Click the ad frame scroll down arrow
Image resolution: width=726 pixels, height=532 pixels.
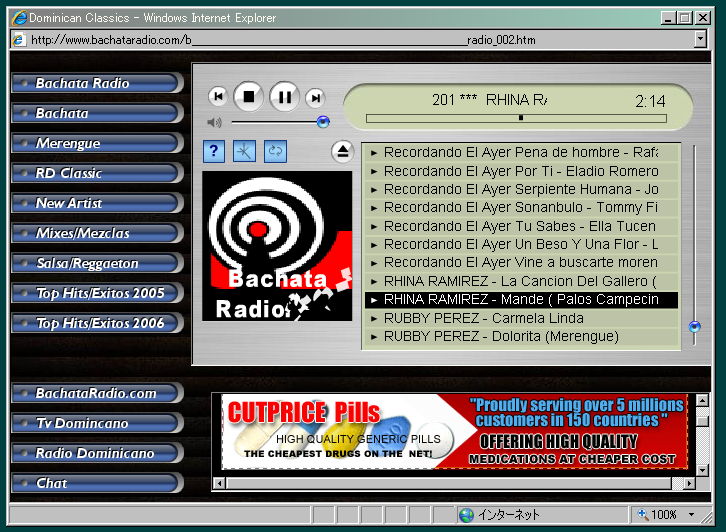702,471
